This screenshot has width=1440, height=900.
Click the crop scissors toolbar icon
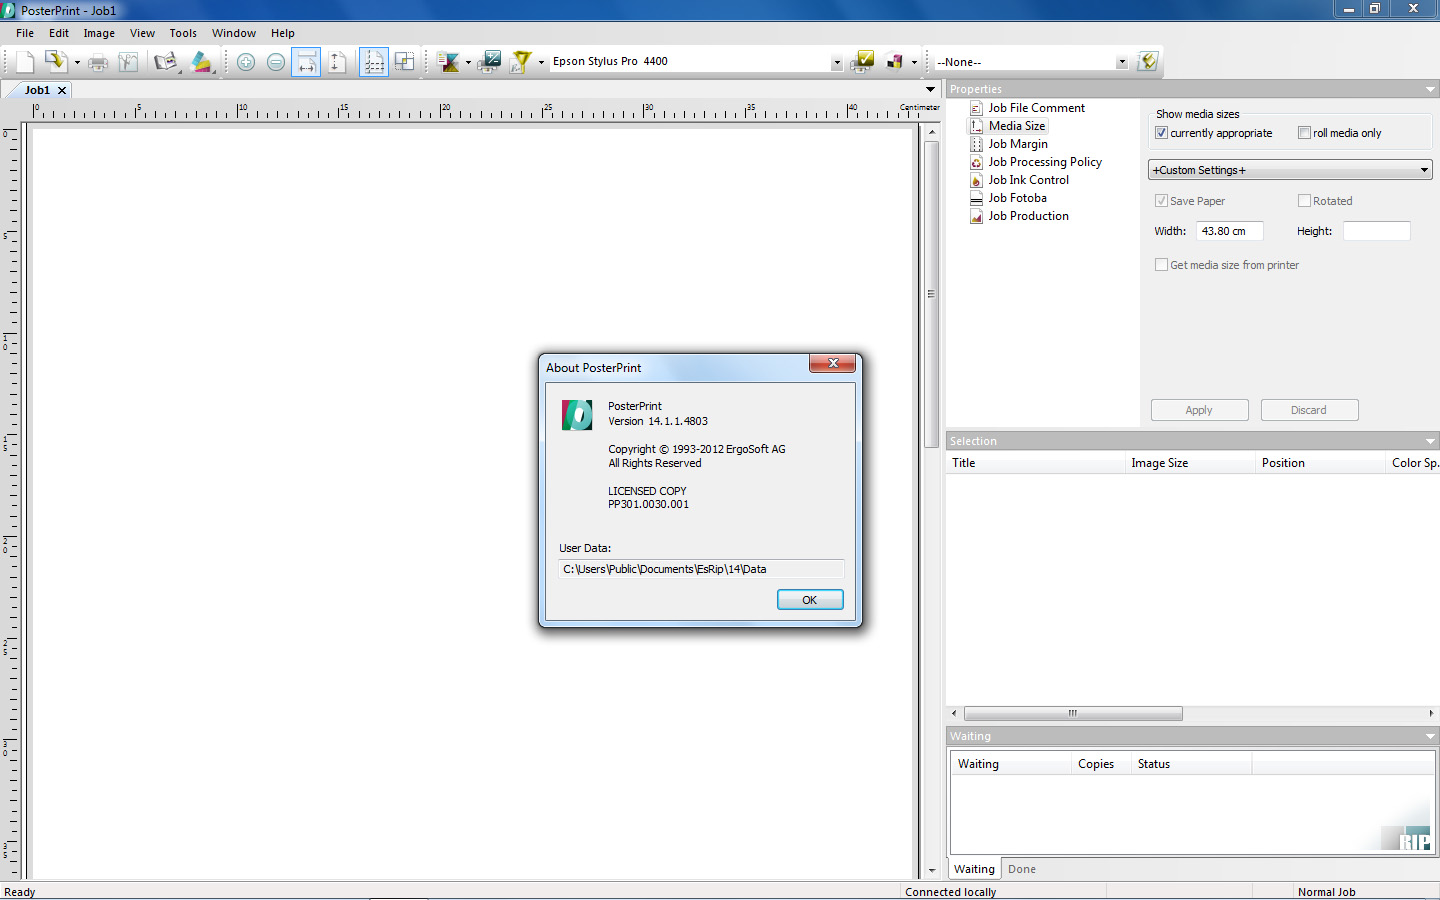point(128,62)
